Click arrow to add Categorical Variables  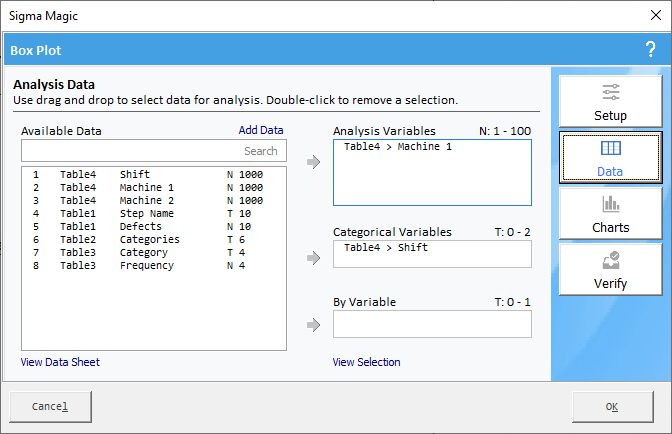pyautogui.click(x=314, y=258)
